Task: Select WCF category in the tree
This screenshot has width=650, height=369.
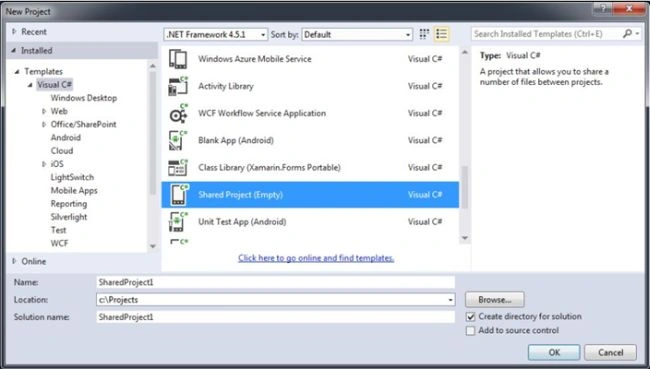Action: coord(59,243)
